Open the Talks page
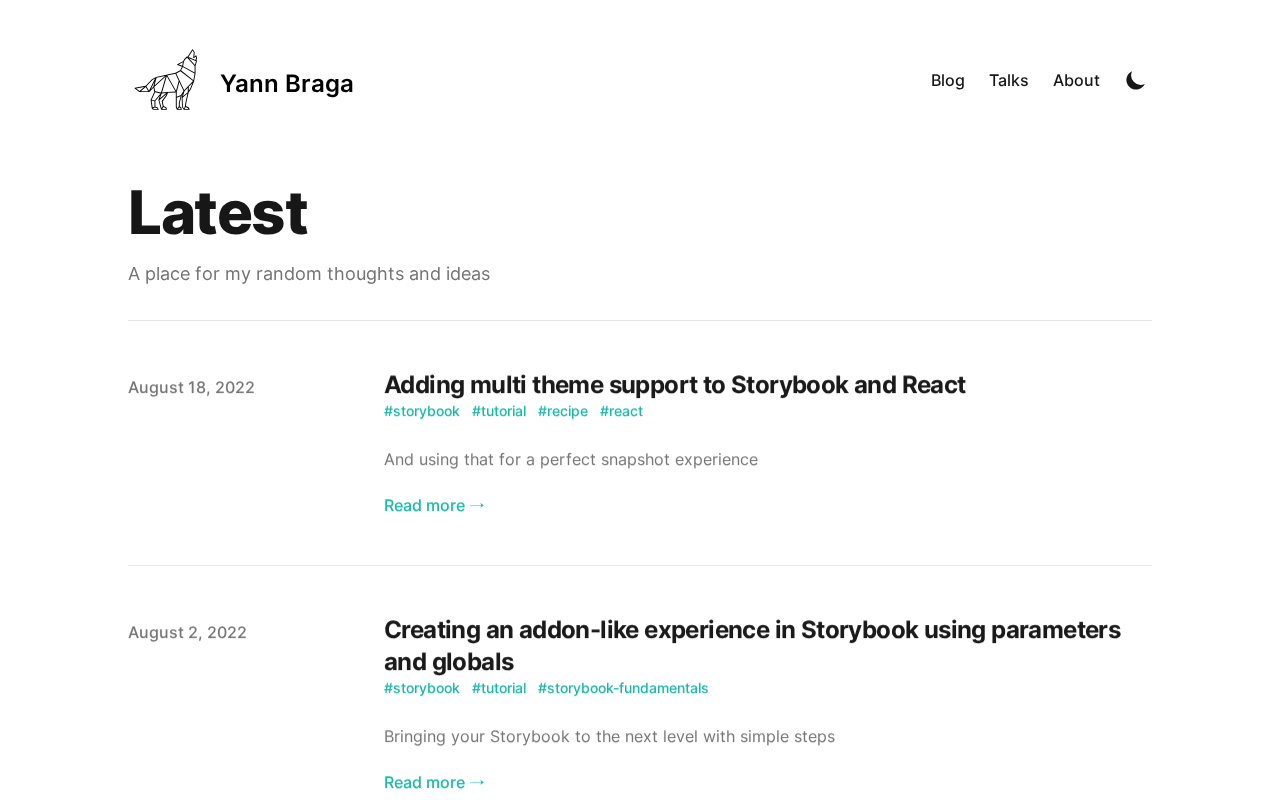This screenshot has width=1280, height=800. pyautogui.click(x=1008, y=81)
